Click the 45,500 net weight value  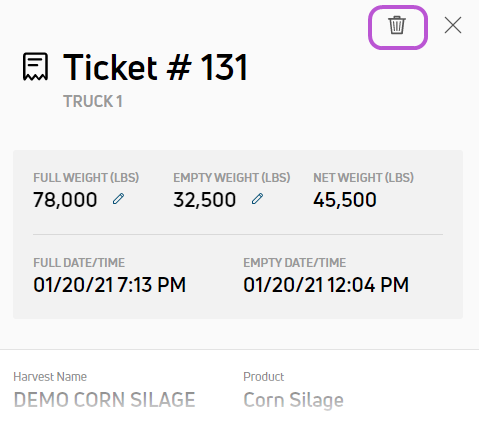point(345,200)
